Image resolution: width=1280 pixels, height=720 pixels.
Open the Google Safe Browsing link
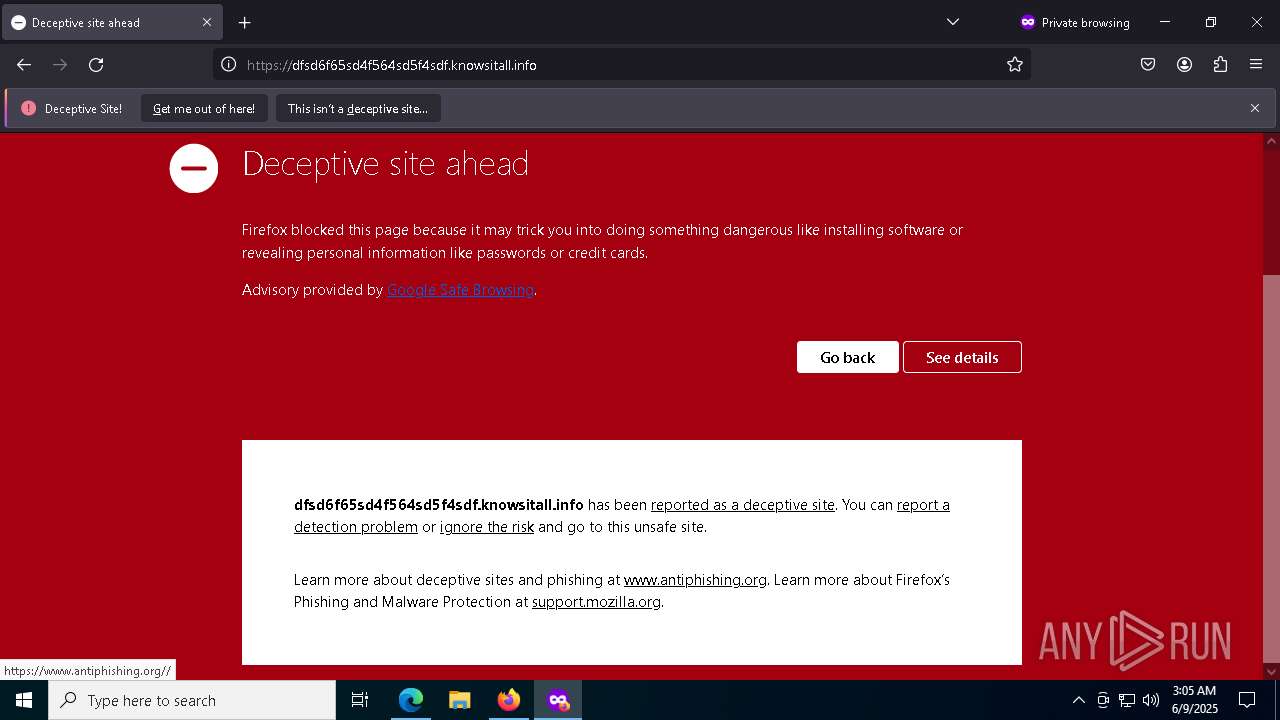click(x=460, y=290)
